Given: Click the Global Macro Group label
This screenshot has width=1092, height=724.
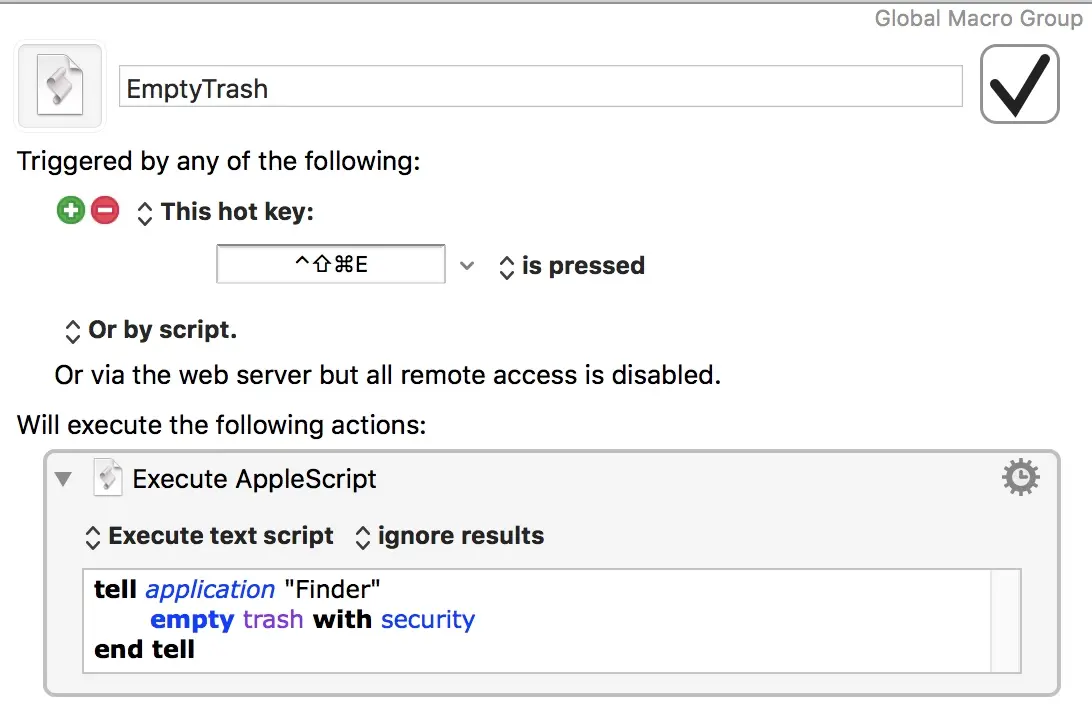Looking at the screenshot, I should pos(978,18).
